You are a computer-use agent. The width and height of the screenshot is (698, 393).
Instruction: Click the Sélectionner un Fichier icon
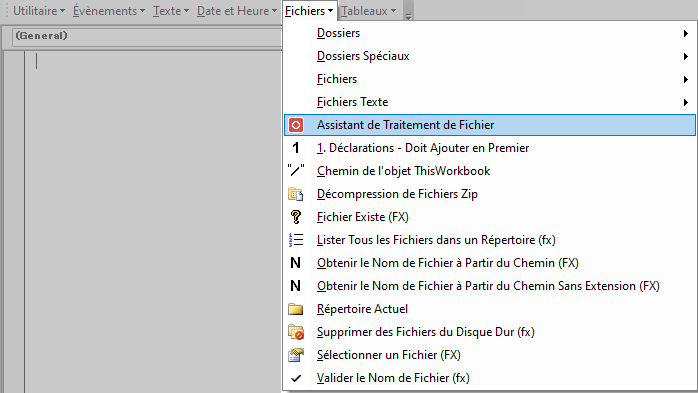click(296, 355)
